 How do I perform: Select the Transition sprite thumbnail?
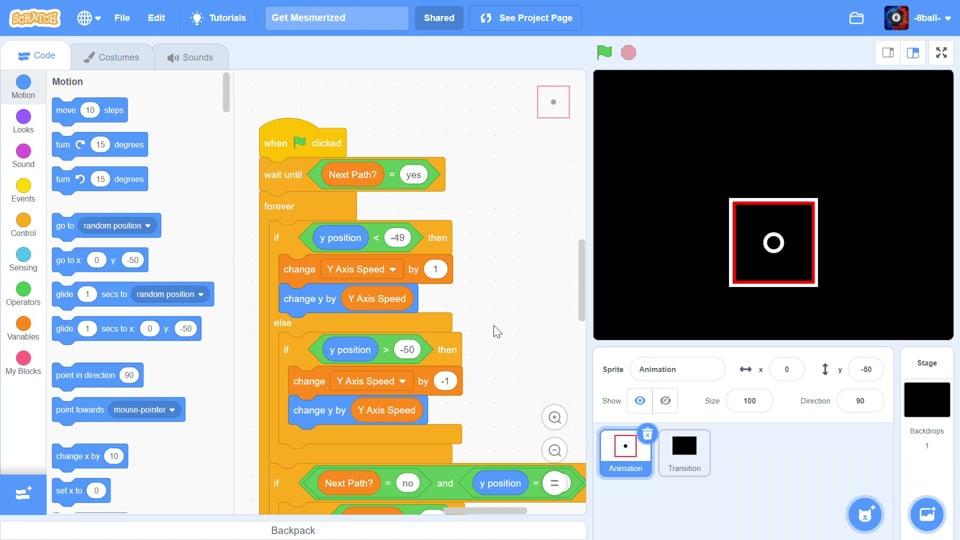[684, 453]
